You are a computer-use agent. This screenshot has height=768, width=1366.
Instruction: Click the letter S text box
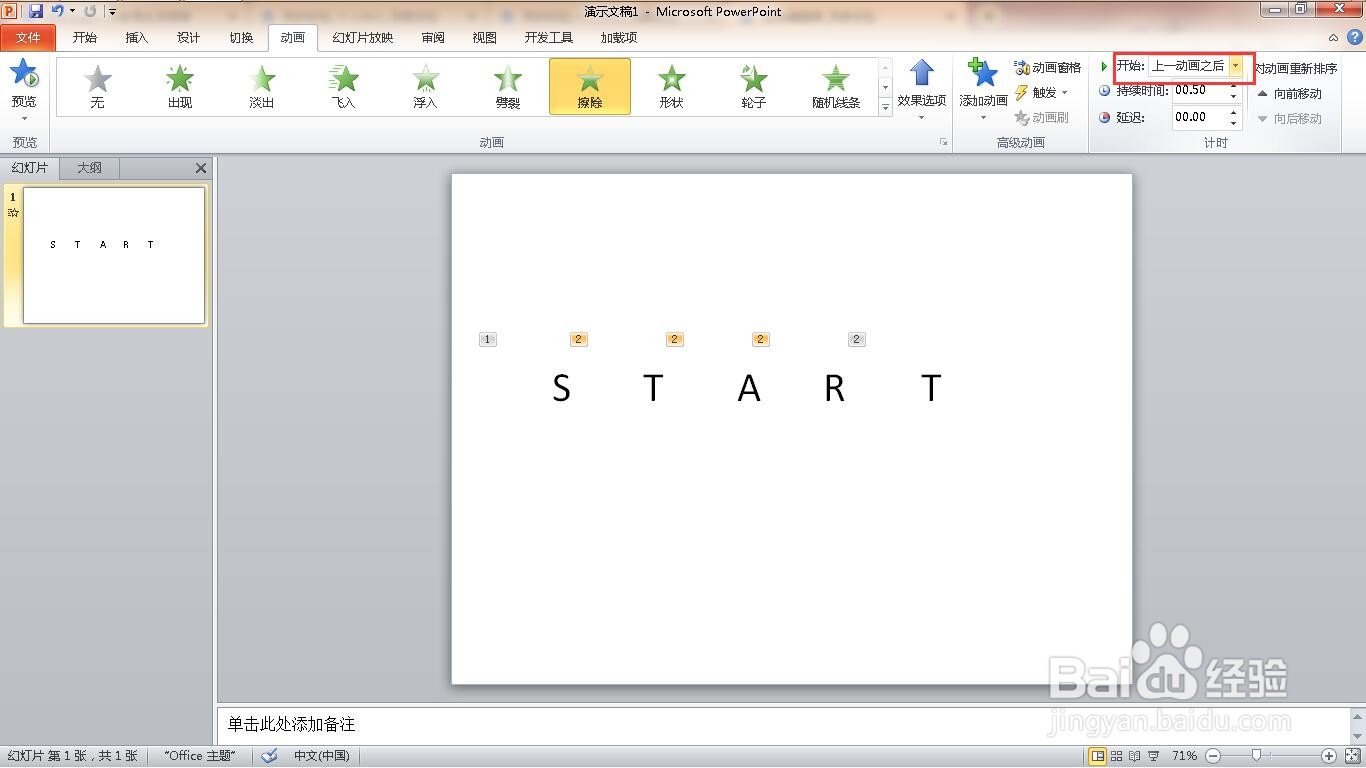tap(561, 388)
